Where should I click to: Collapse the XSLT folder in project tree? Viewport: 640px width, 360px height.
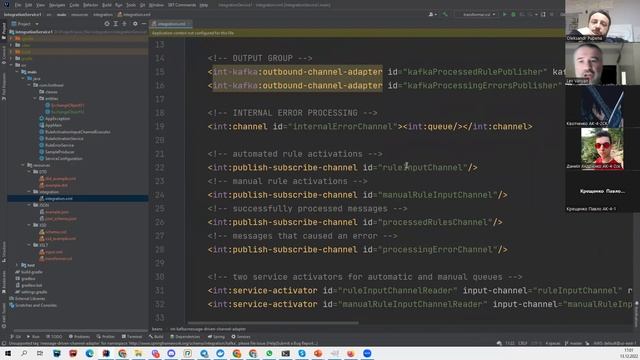coord(29,245)
